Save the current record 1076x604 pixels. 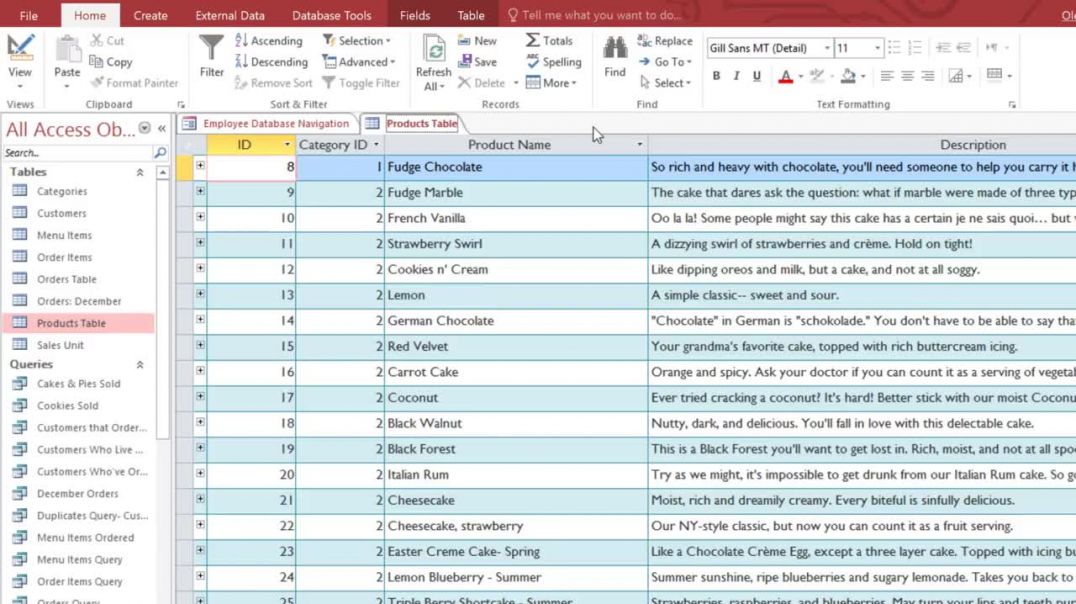click(477, 62)
